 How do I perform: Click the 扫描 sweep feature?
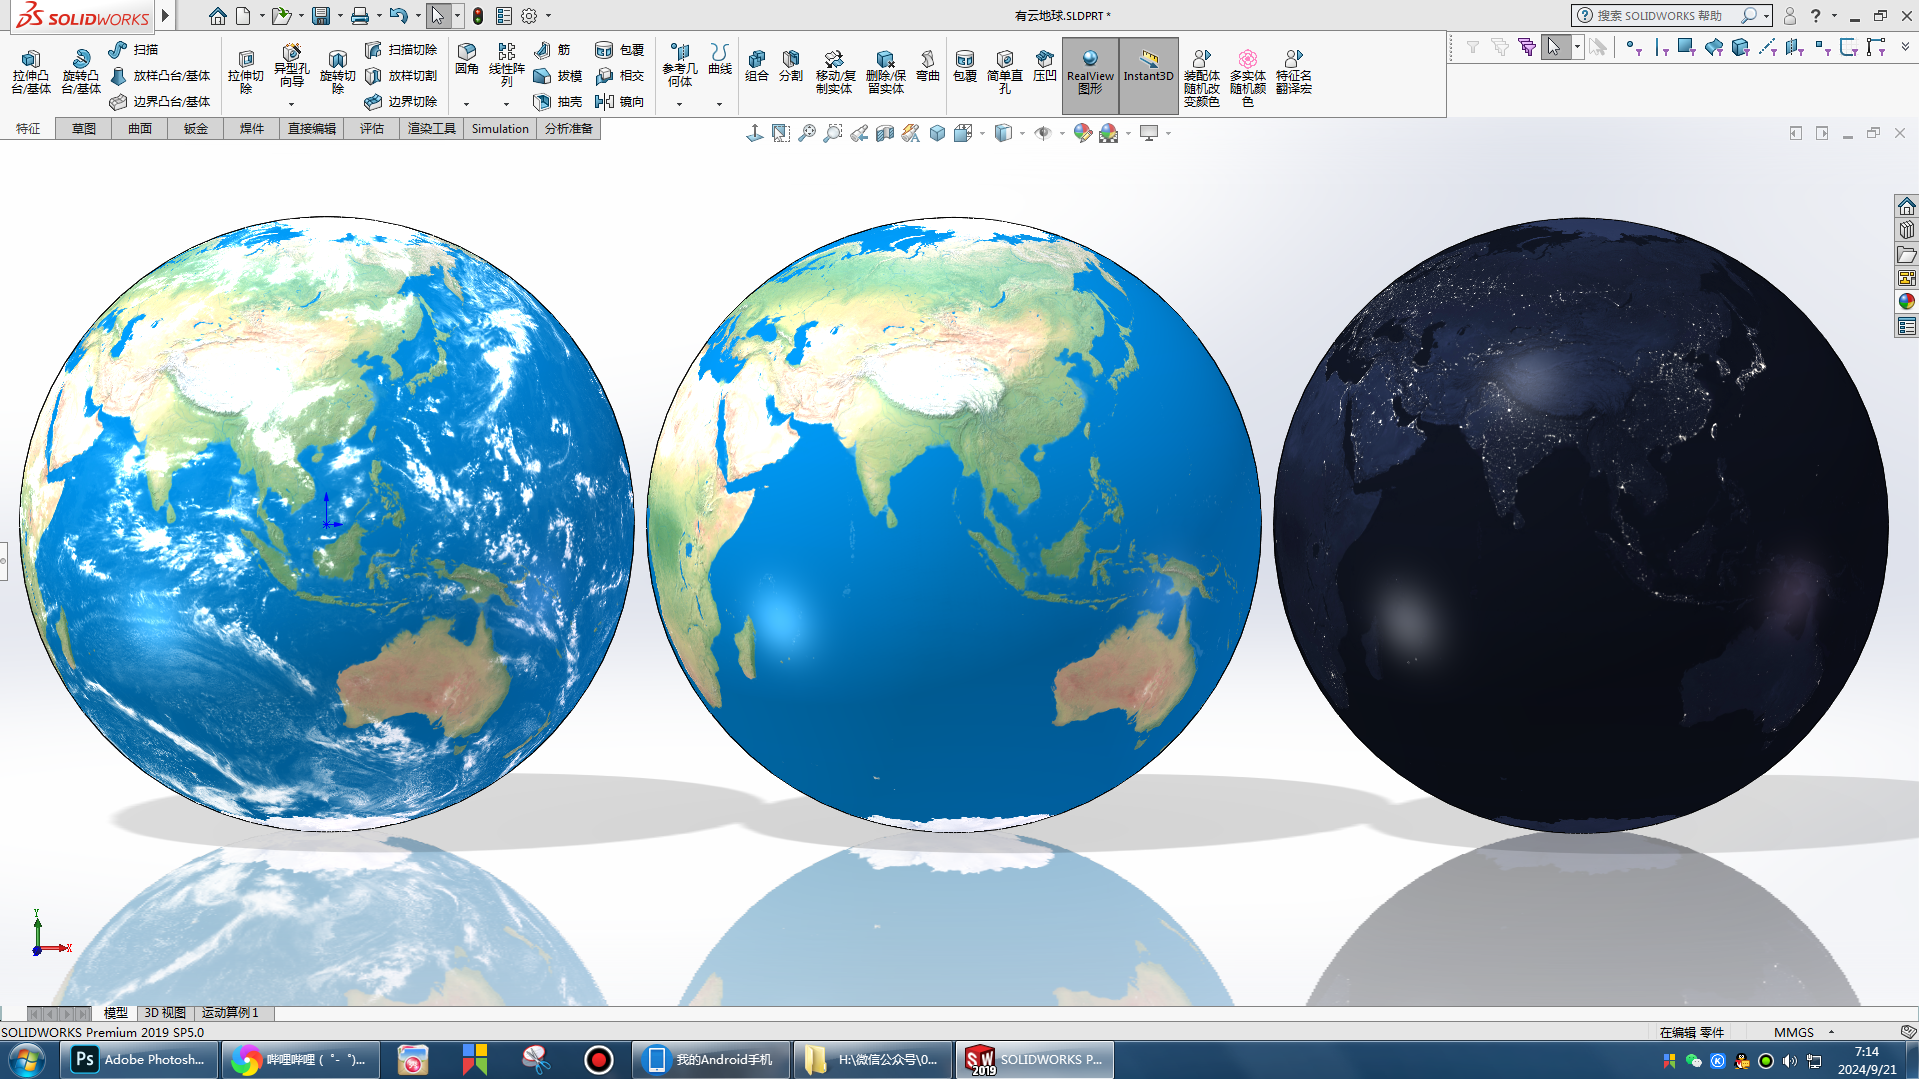coord(133,50)
